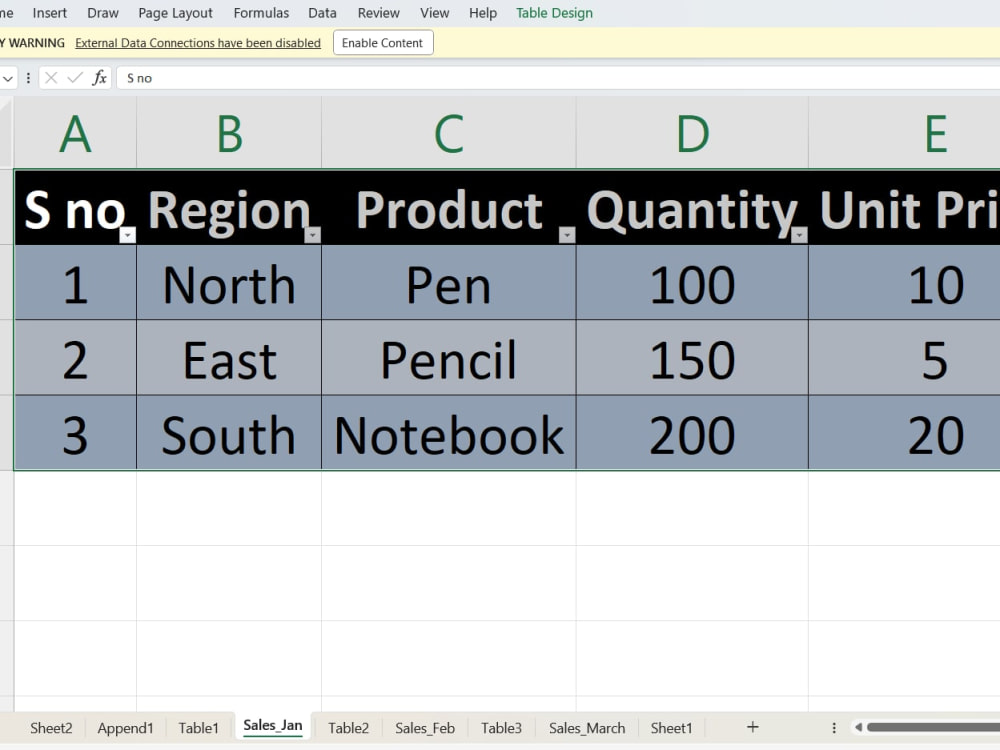Cancel entry with the X icon

[52, 78]
